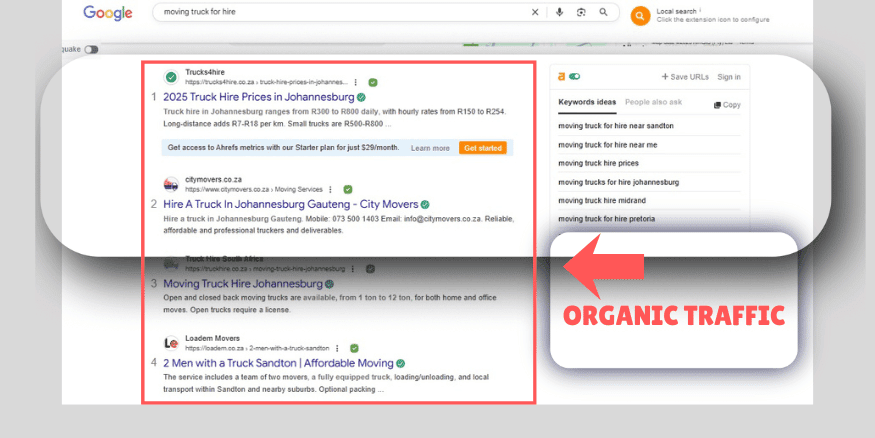The image size is (875, 438).
Task: Switch to the Keywords ideas tab
Action: 587,103
